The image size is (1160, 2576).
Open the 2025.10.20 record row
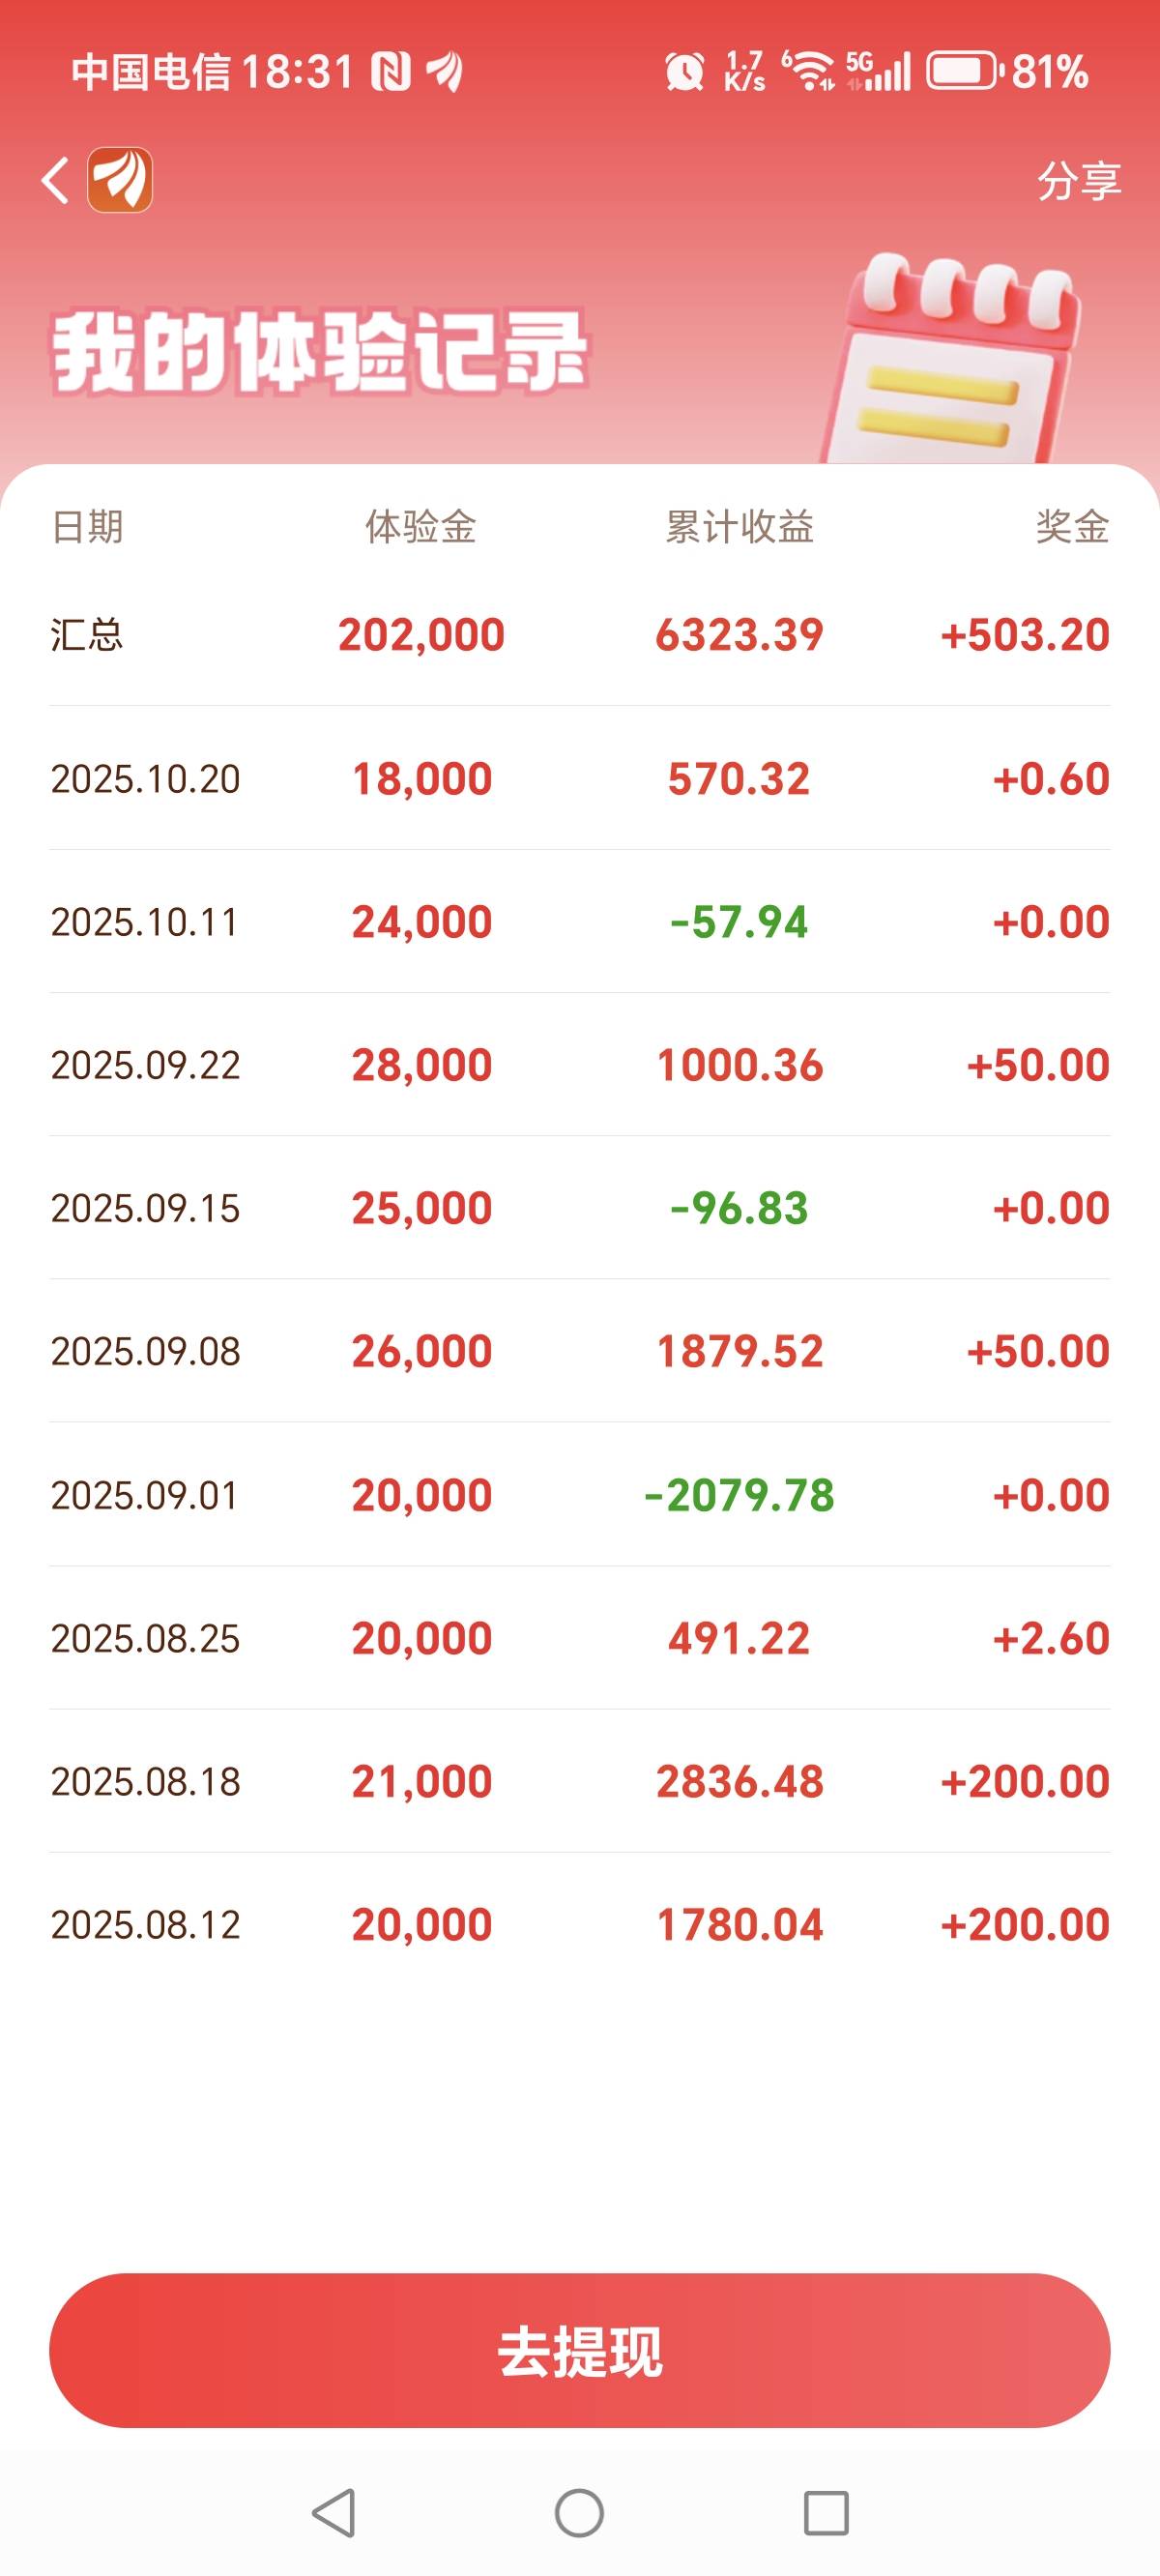click(x=579, y=779)
